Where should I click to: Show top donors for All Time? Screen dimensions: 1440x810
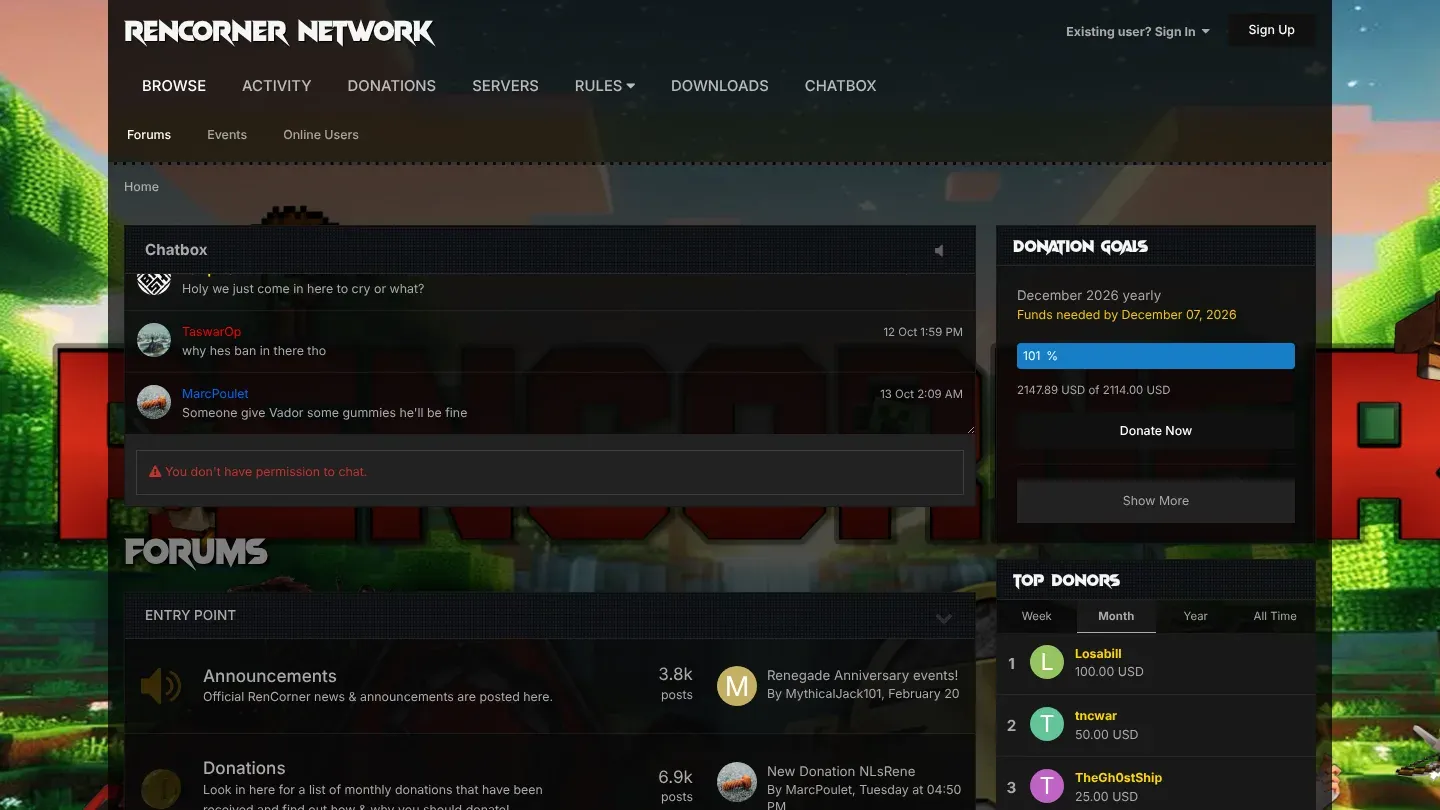[x=1275, y=616]
